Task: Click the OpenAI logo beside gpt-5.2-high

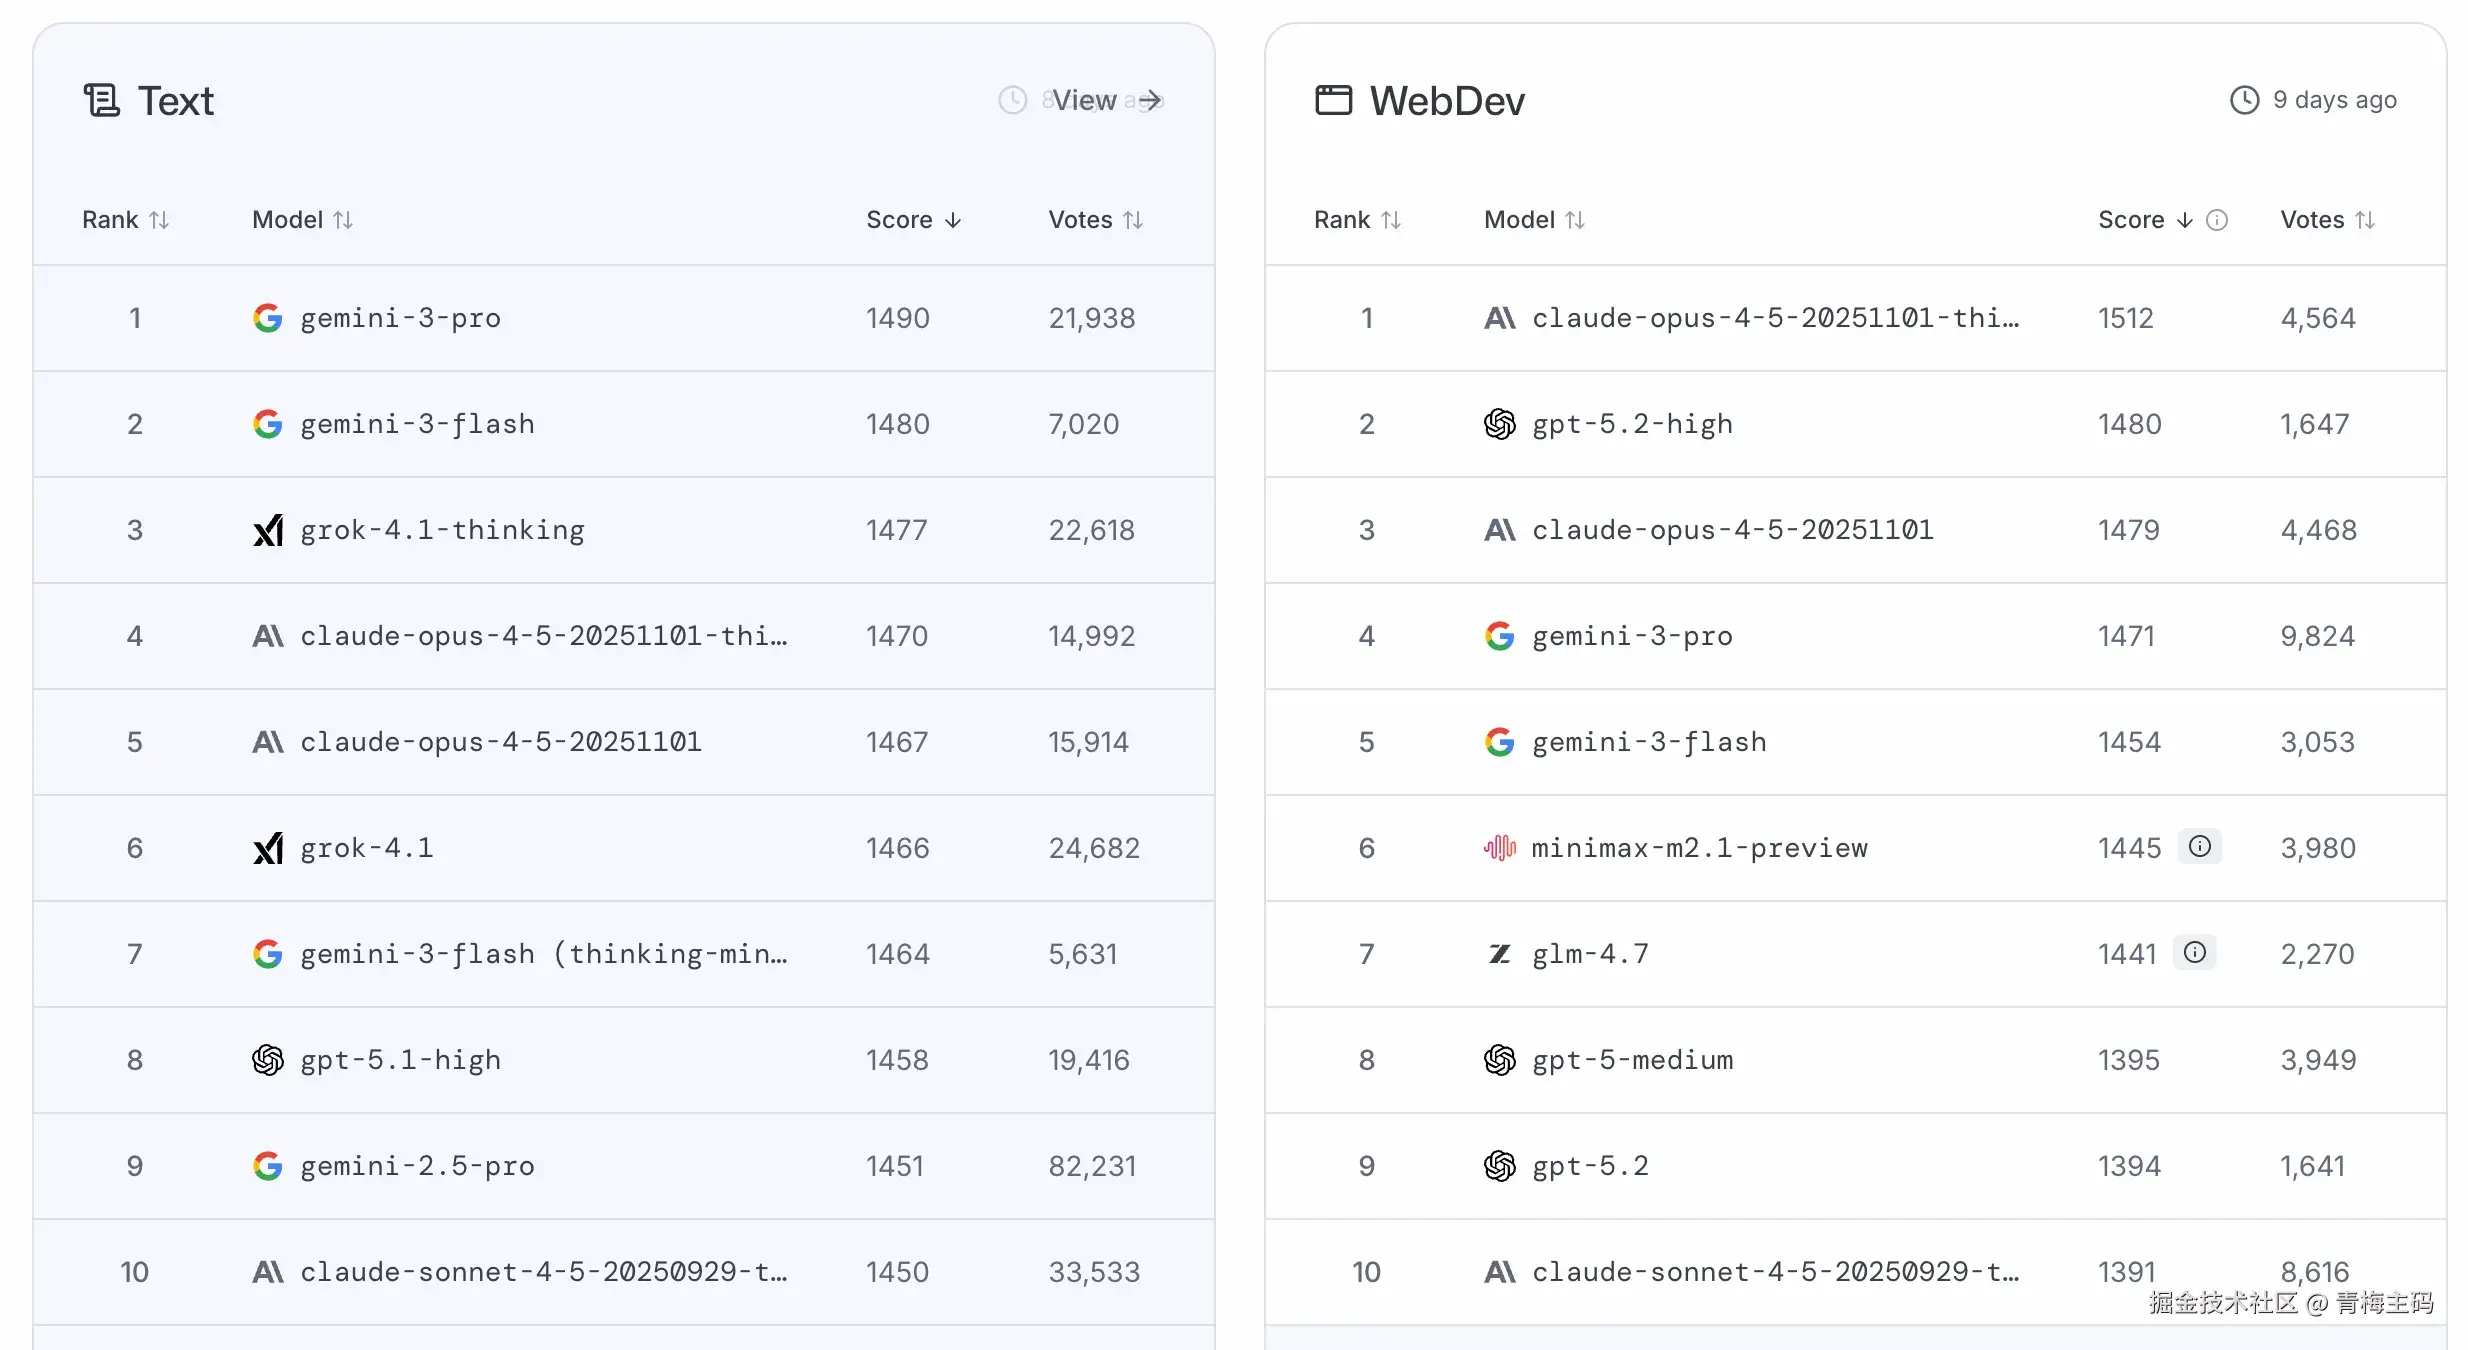Action: coord(1499,424)
